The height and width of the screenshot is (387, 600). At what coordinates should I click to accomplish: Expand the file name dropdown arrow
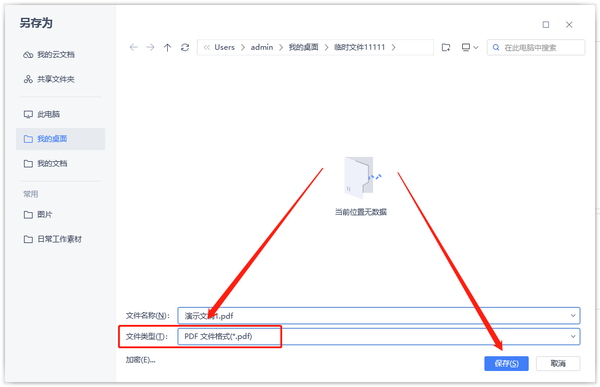(573, 316)
